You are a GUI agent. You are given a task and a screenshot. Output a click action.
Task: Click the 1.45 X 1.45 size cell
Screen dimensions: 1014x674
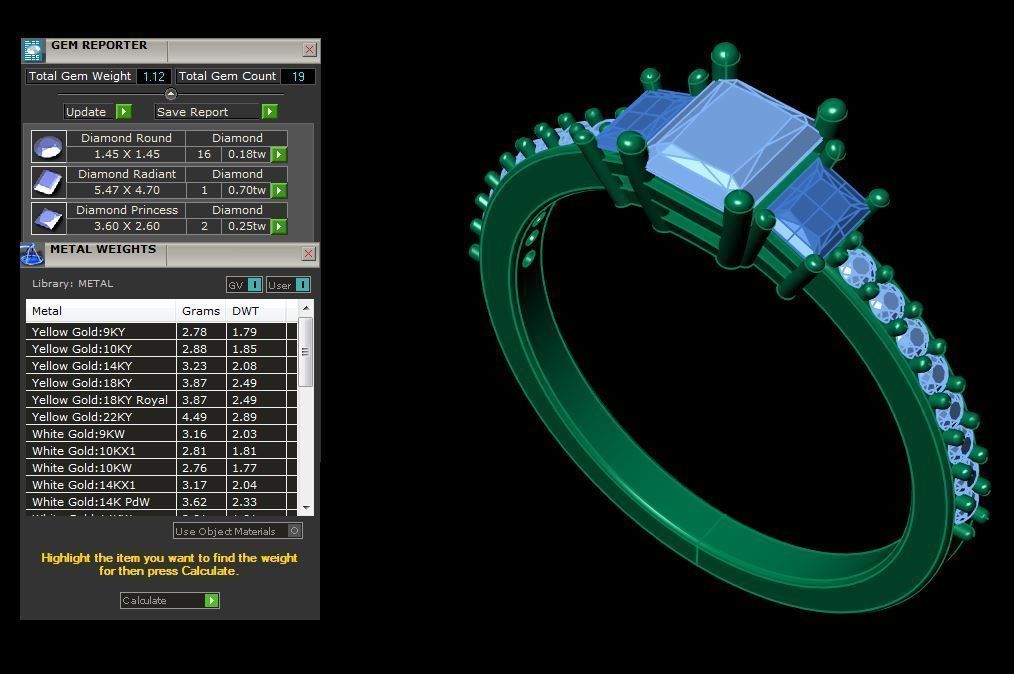[127, 155]
